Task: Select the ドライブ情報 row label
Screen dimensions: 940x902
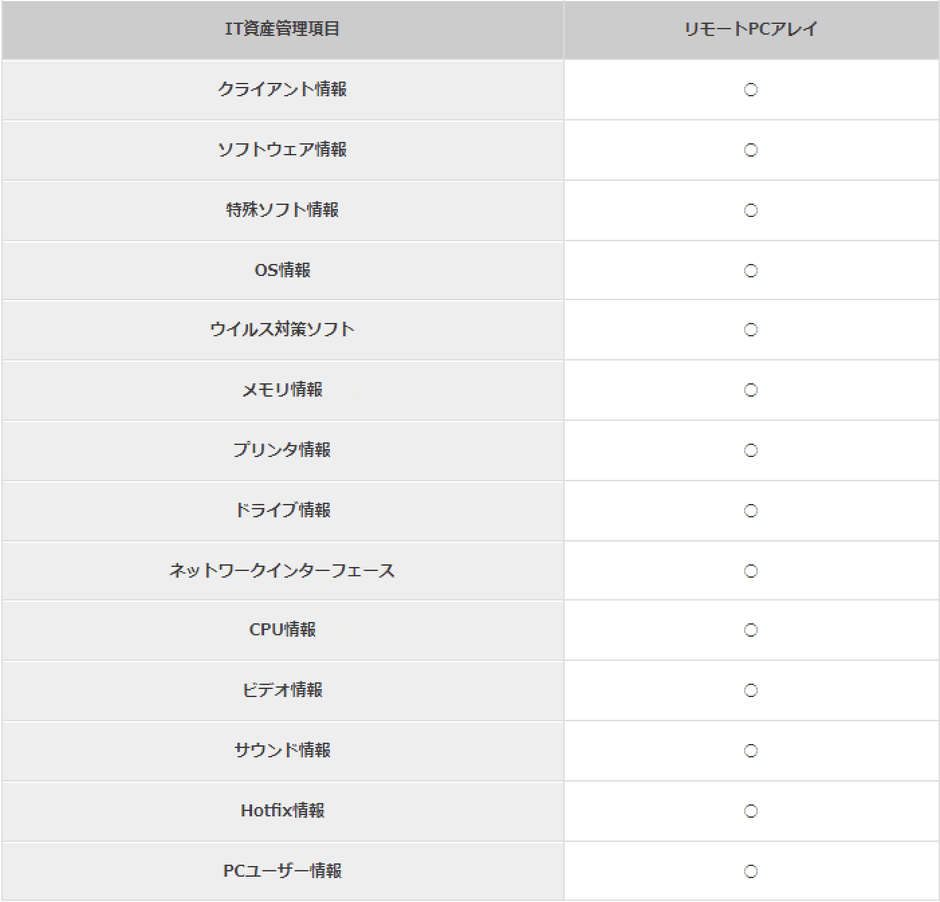Action: (x=282, y=510)
